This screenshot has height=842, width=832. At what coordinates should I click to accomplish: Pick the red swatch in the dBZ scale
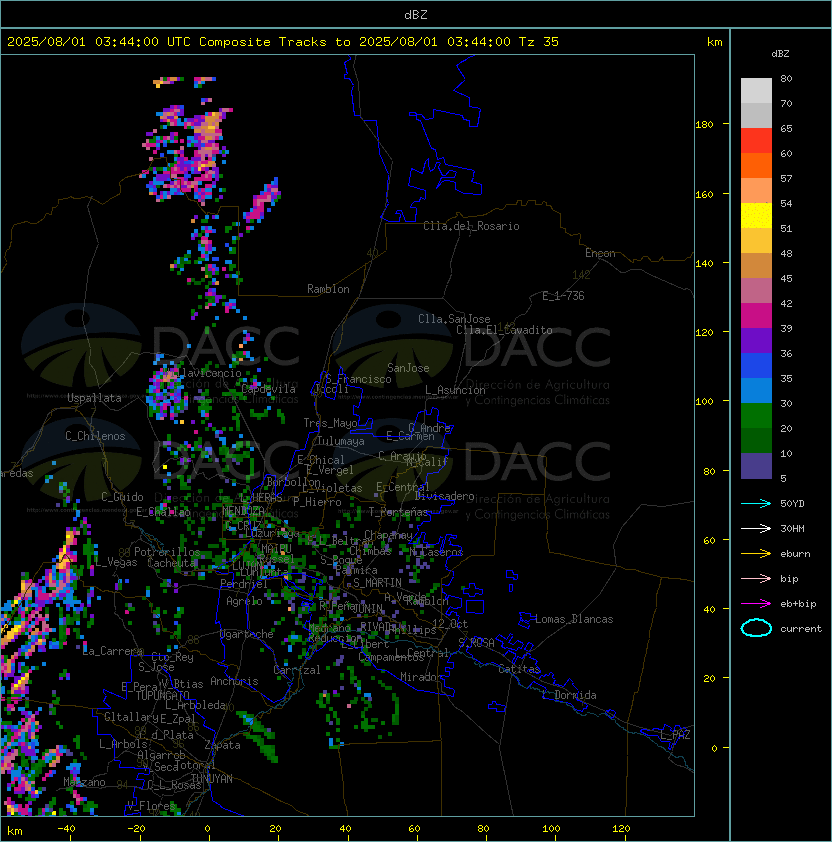756,141
